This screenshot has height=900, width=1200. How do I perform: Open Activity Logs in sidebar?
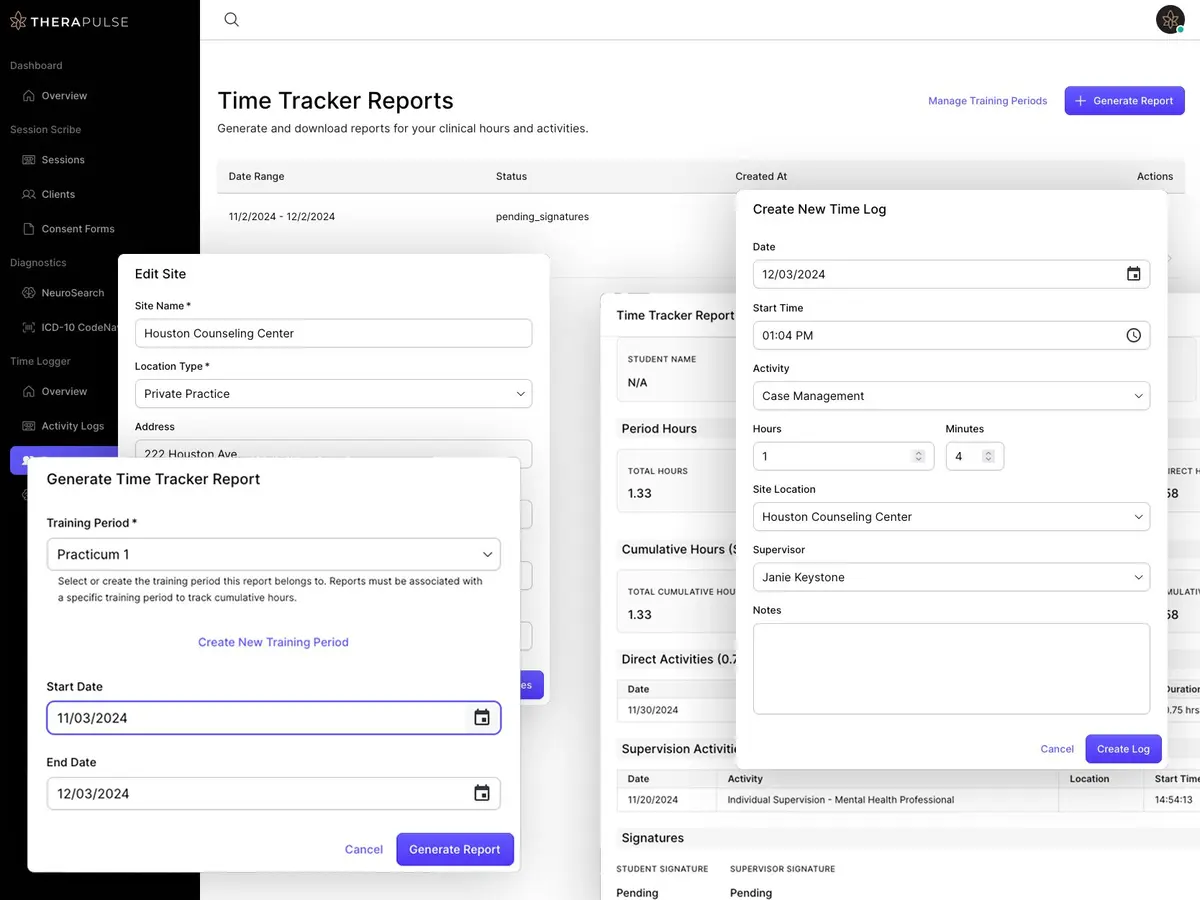72,426
